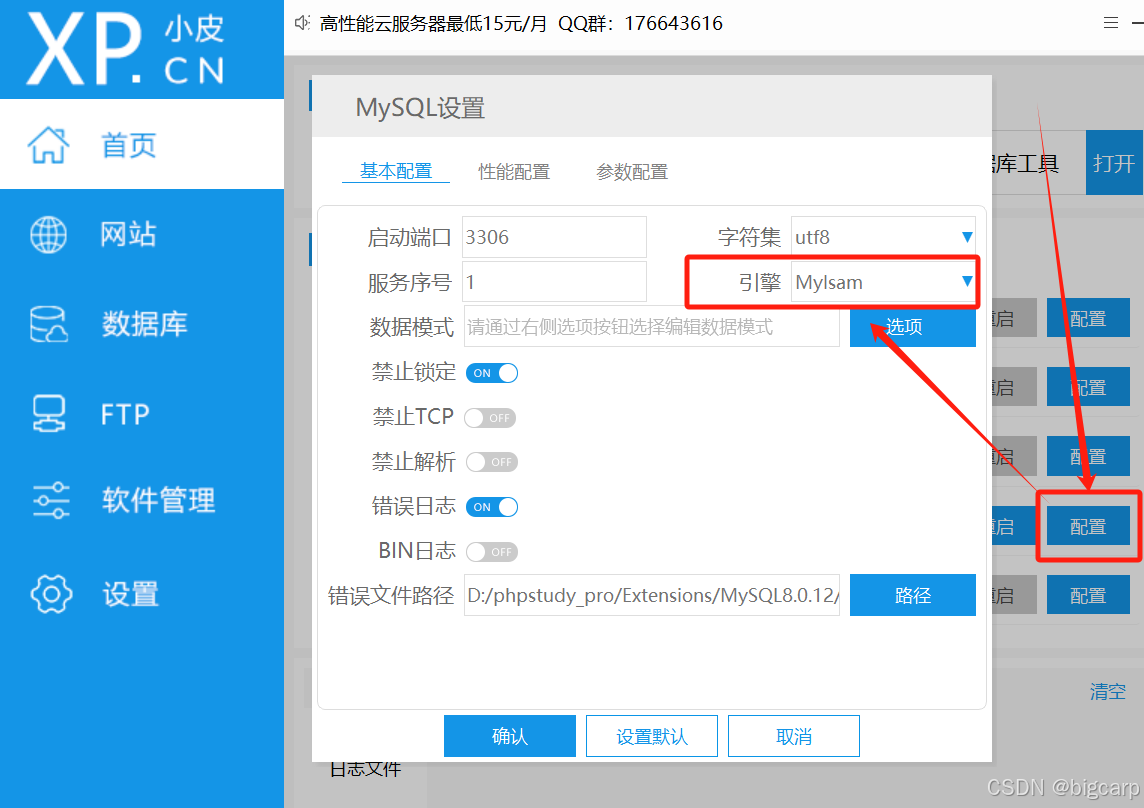The width and height of the screenshot is (1144, 808).
Task: Click the XP.CN 小皮 logo
Action: (125, 49)
